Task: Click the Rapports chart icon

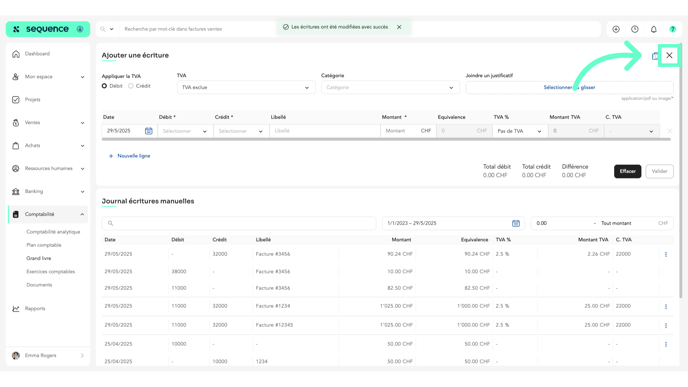Action: pos(16,308)
